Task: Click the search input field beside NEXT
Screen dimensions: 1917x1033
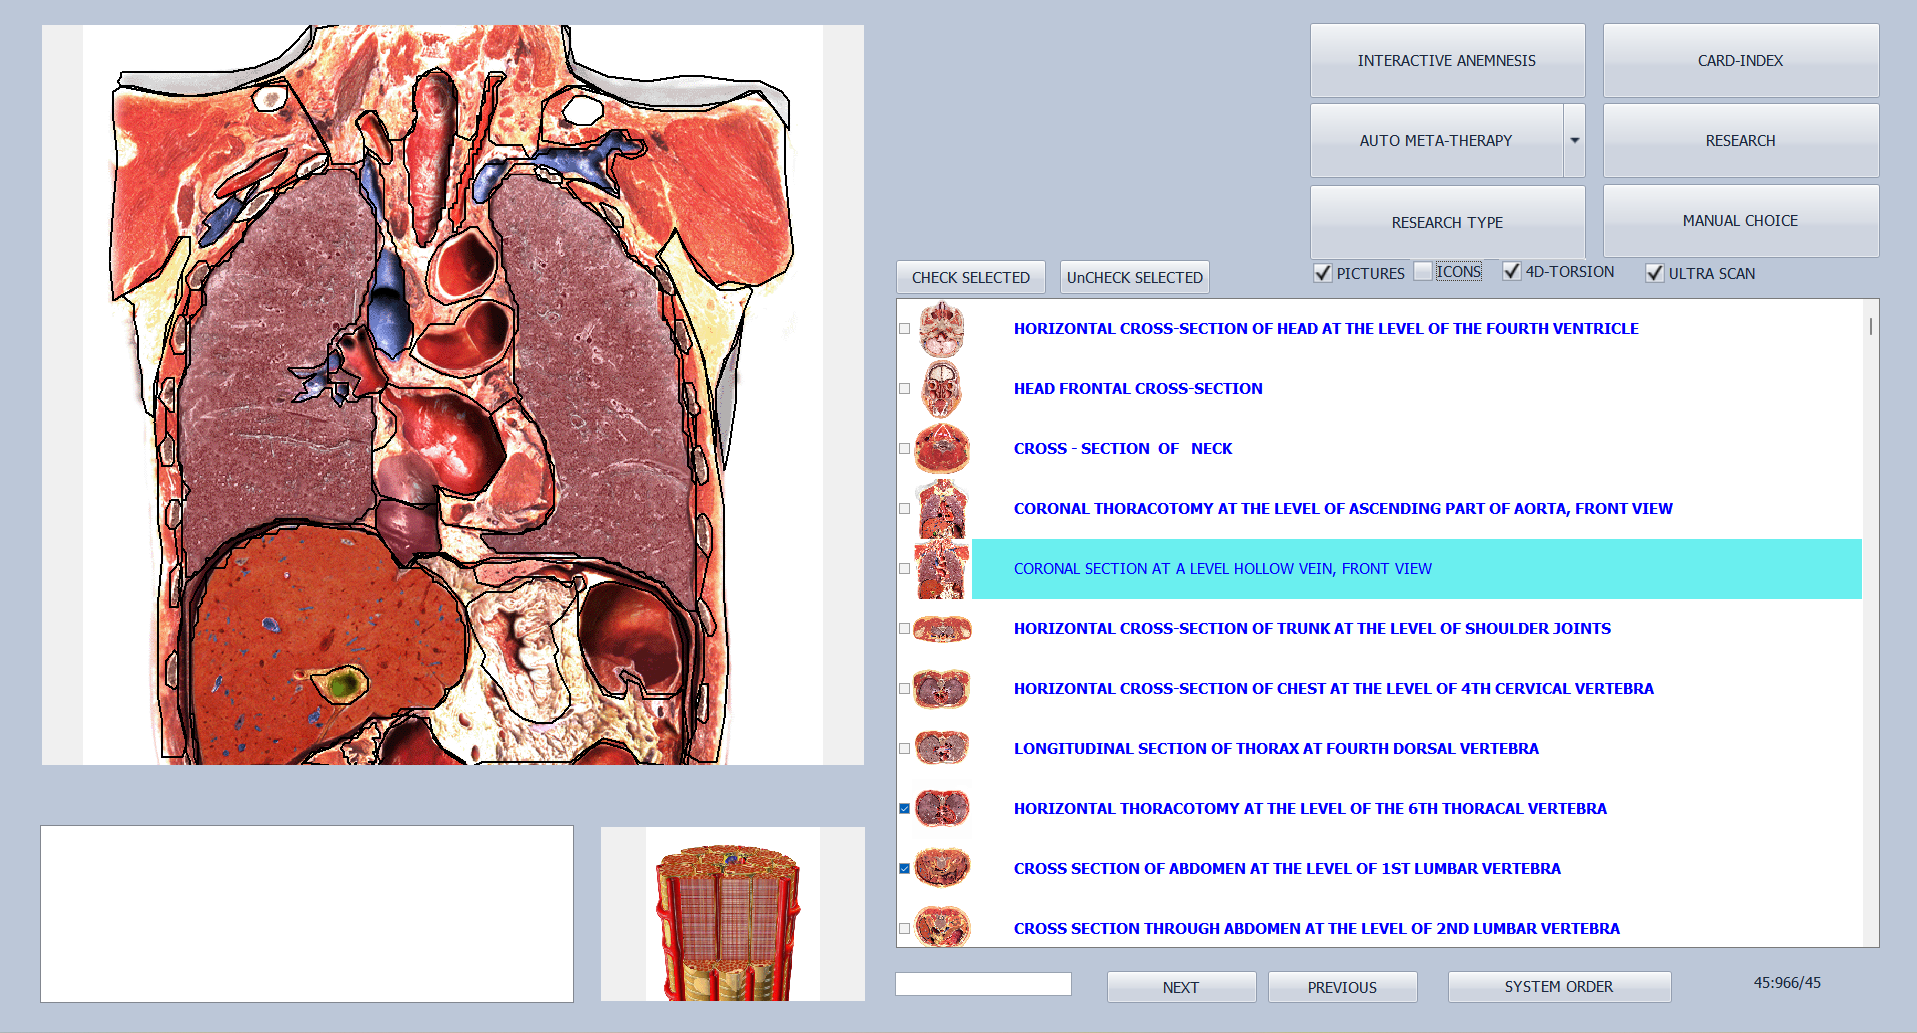Action: point(983,984)
